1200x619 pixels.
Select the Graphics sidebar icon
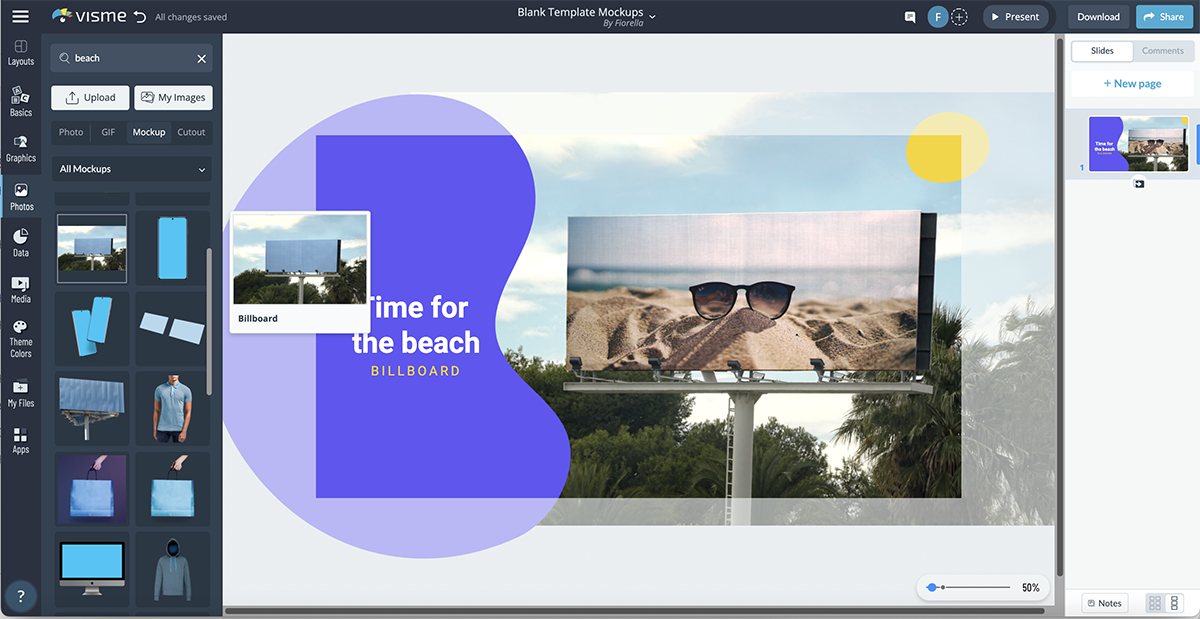(20, 148)
